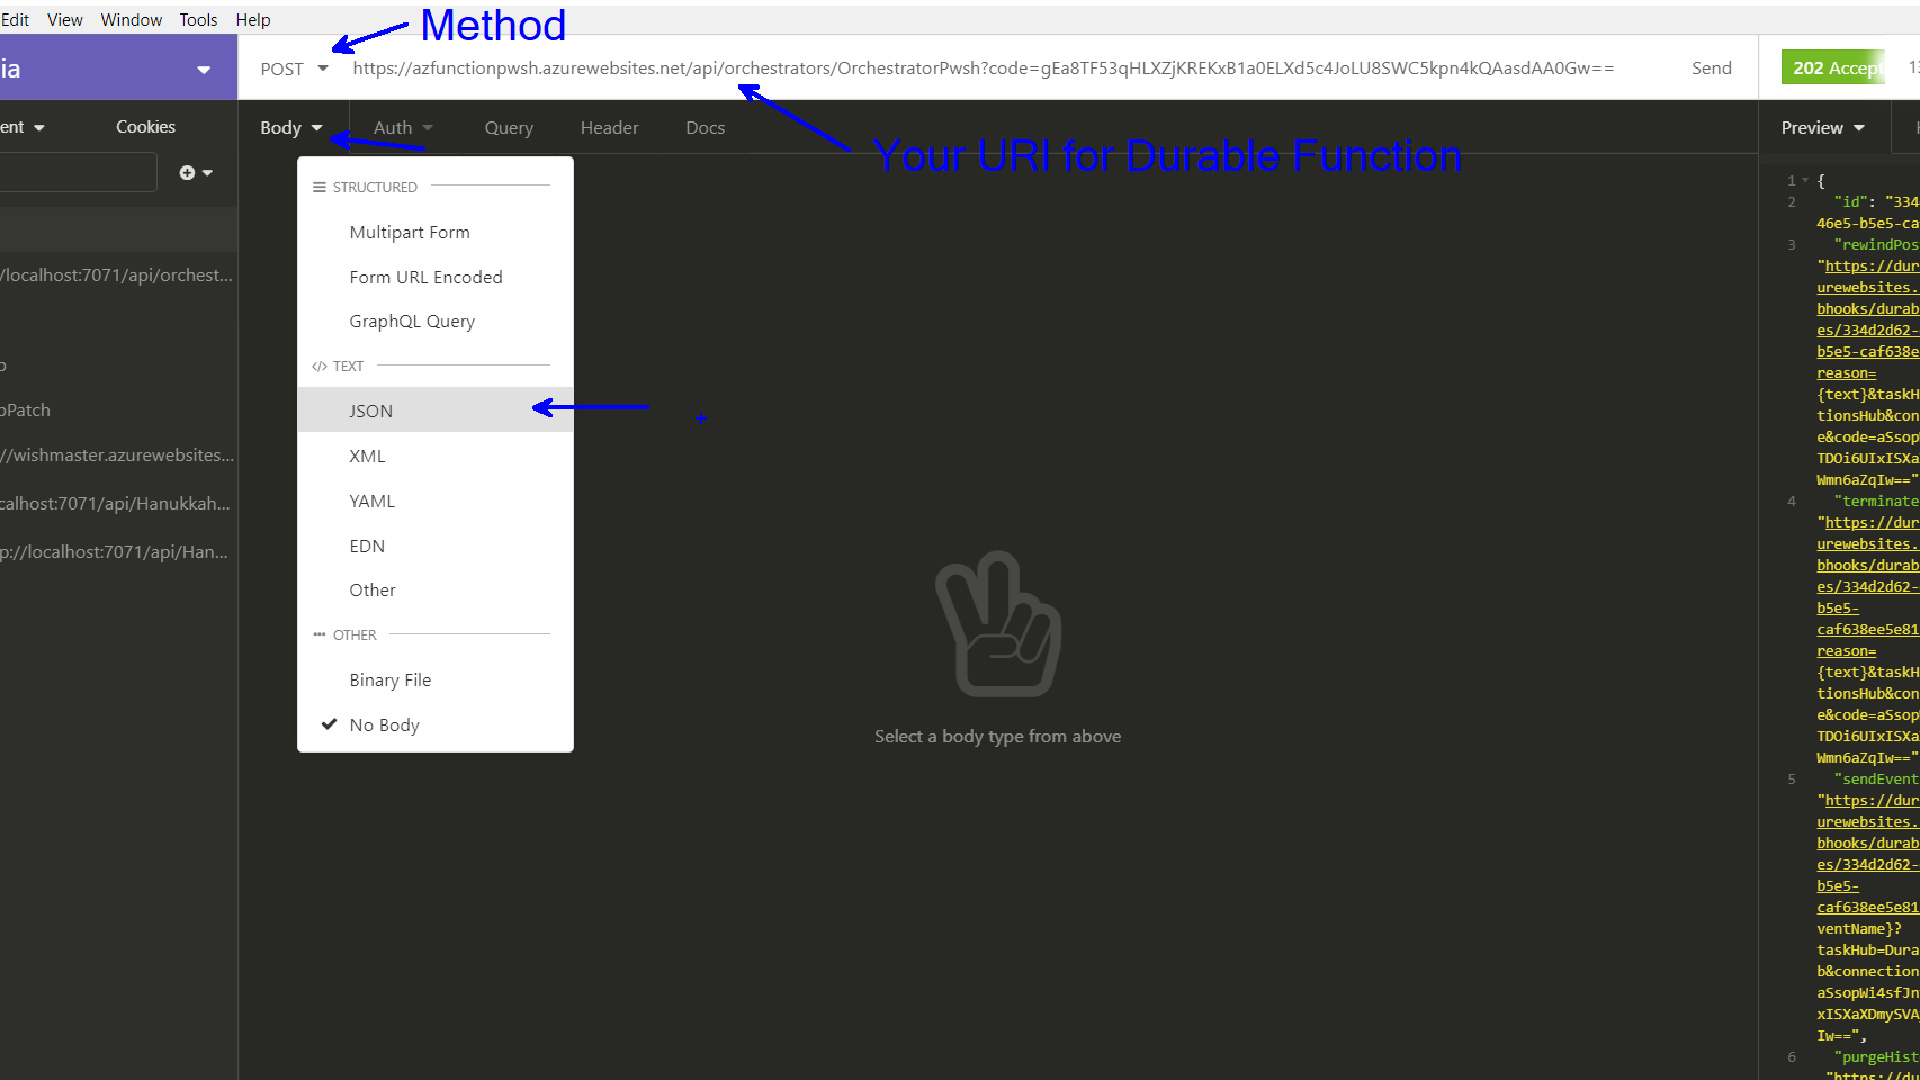
Task: Pick Binary File body type
Action: (390, 680)
